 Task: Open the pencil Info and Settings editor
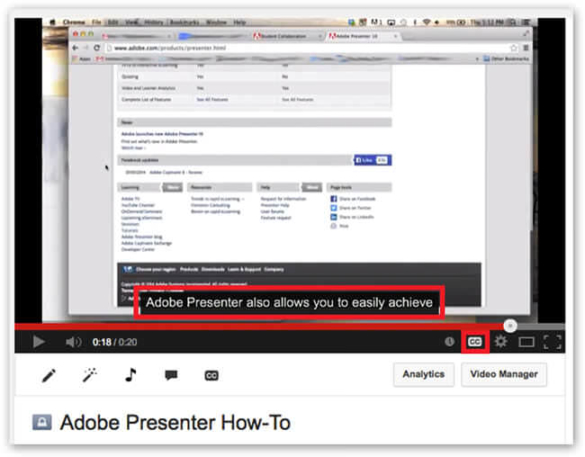coord(49,375)
